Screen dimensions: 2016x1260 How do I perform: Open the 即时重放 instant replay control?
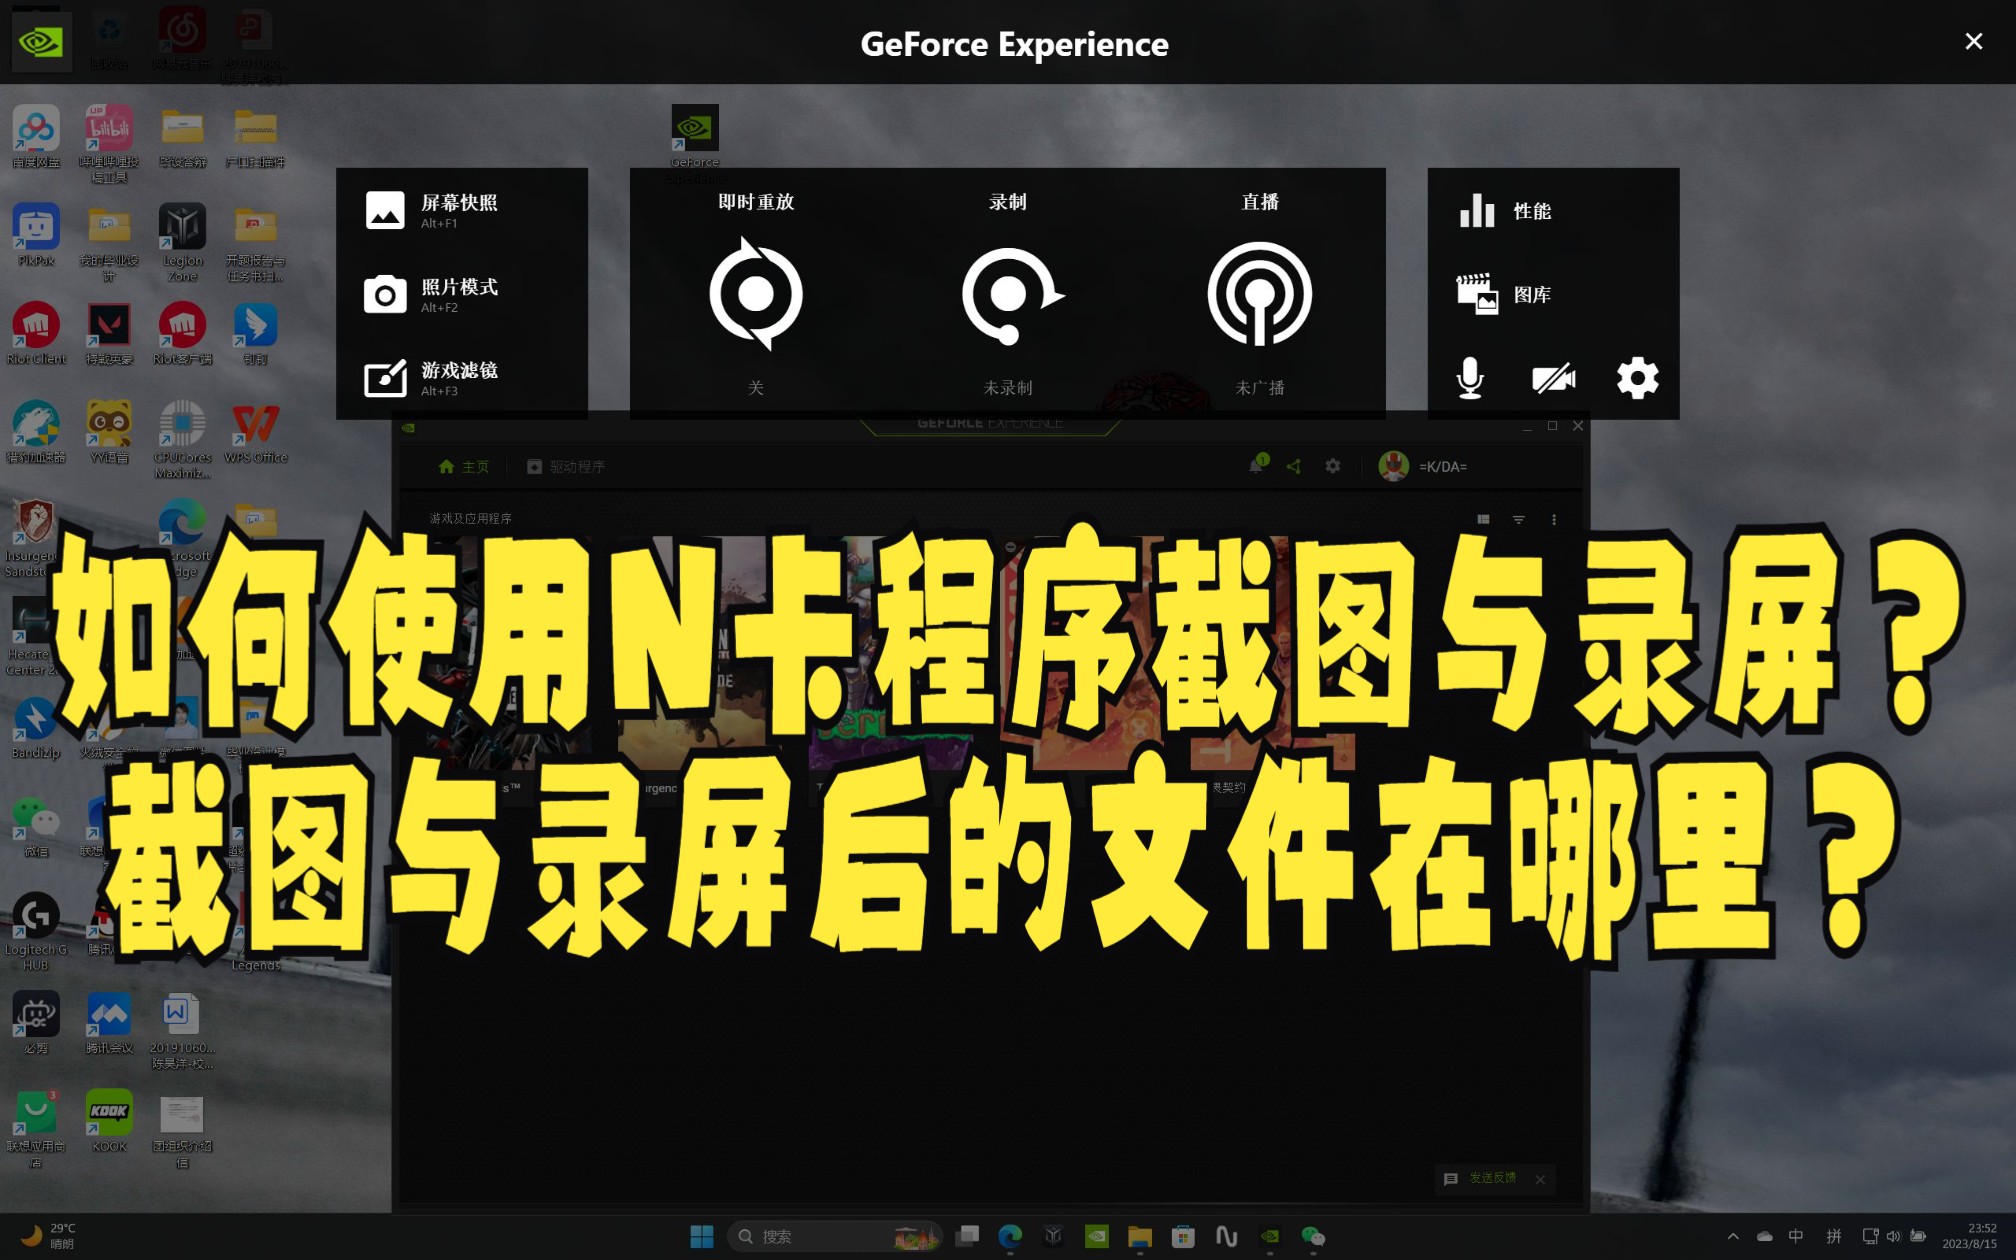(x=756, y=294)
